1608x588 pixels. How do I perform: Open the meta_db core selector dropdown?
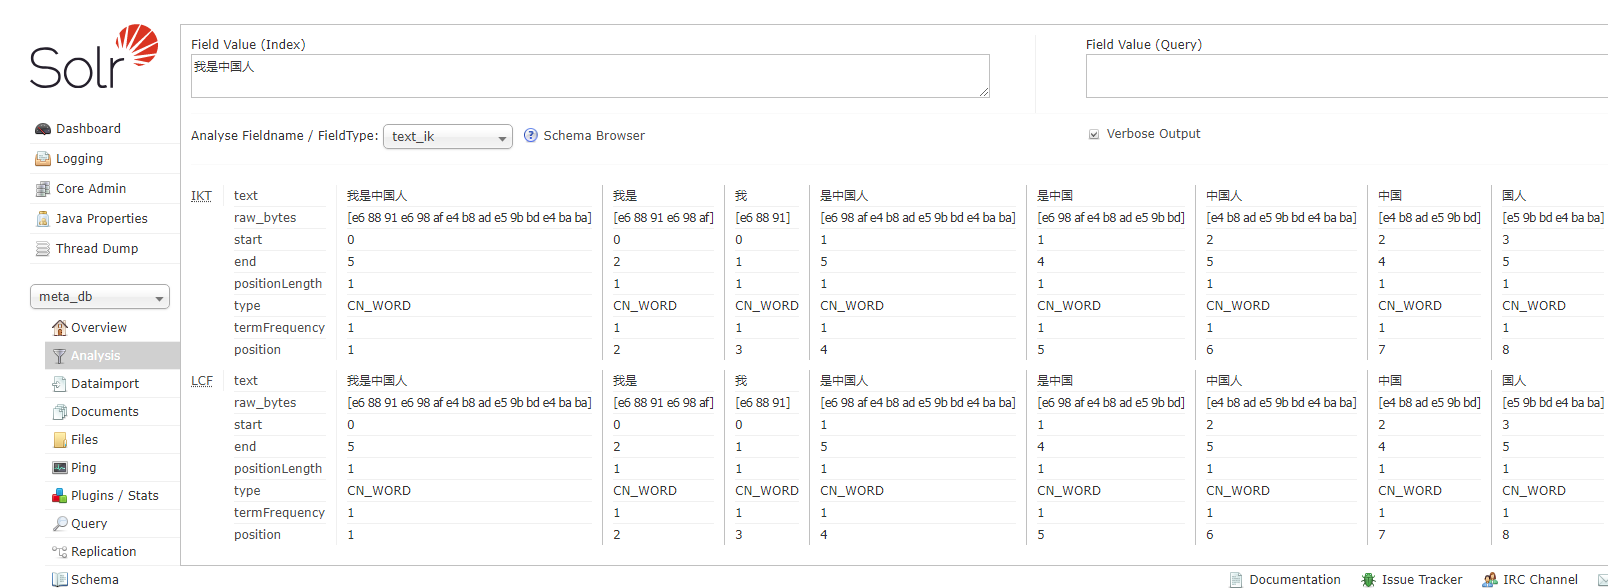(x=100, y=297)
